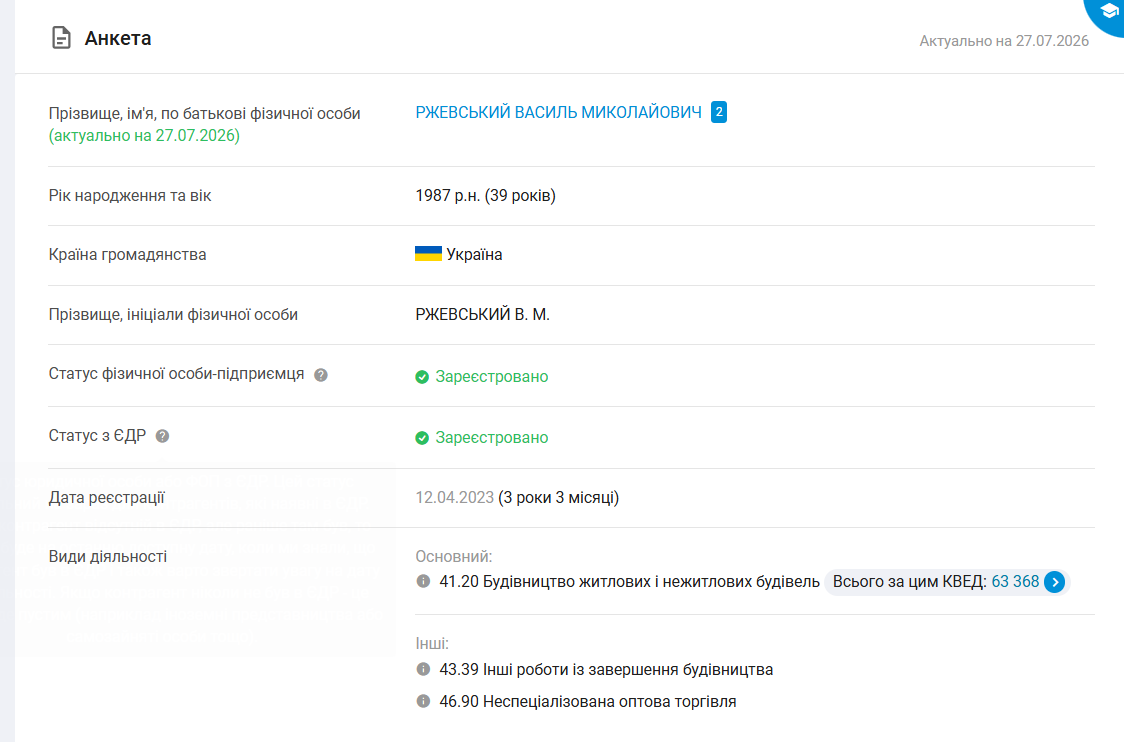1124x742 pixels.
Task: Select the 'Україна' citizenship value
Action: tap(475, 255)
